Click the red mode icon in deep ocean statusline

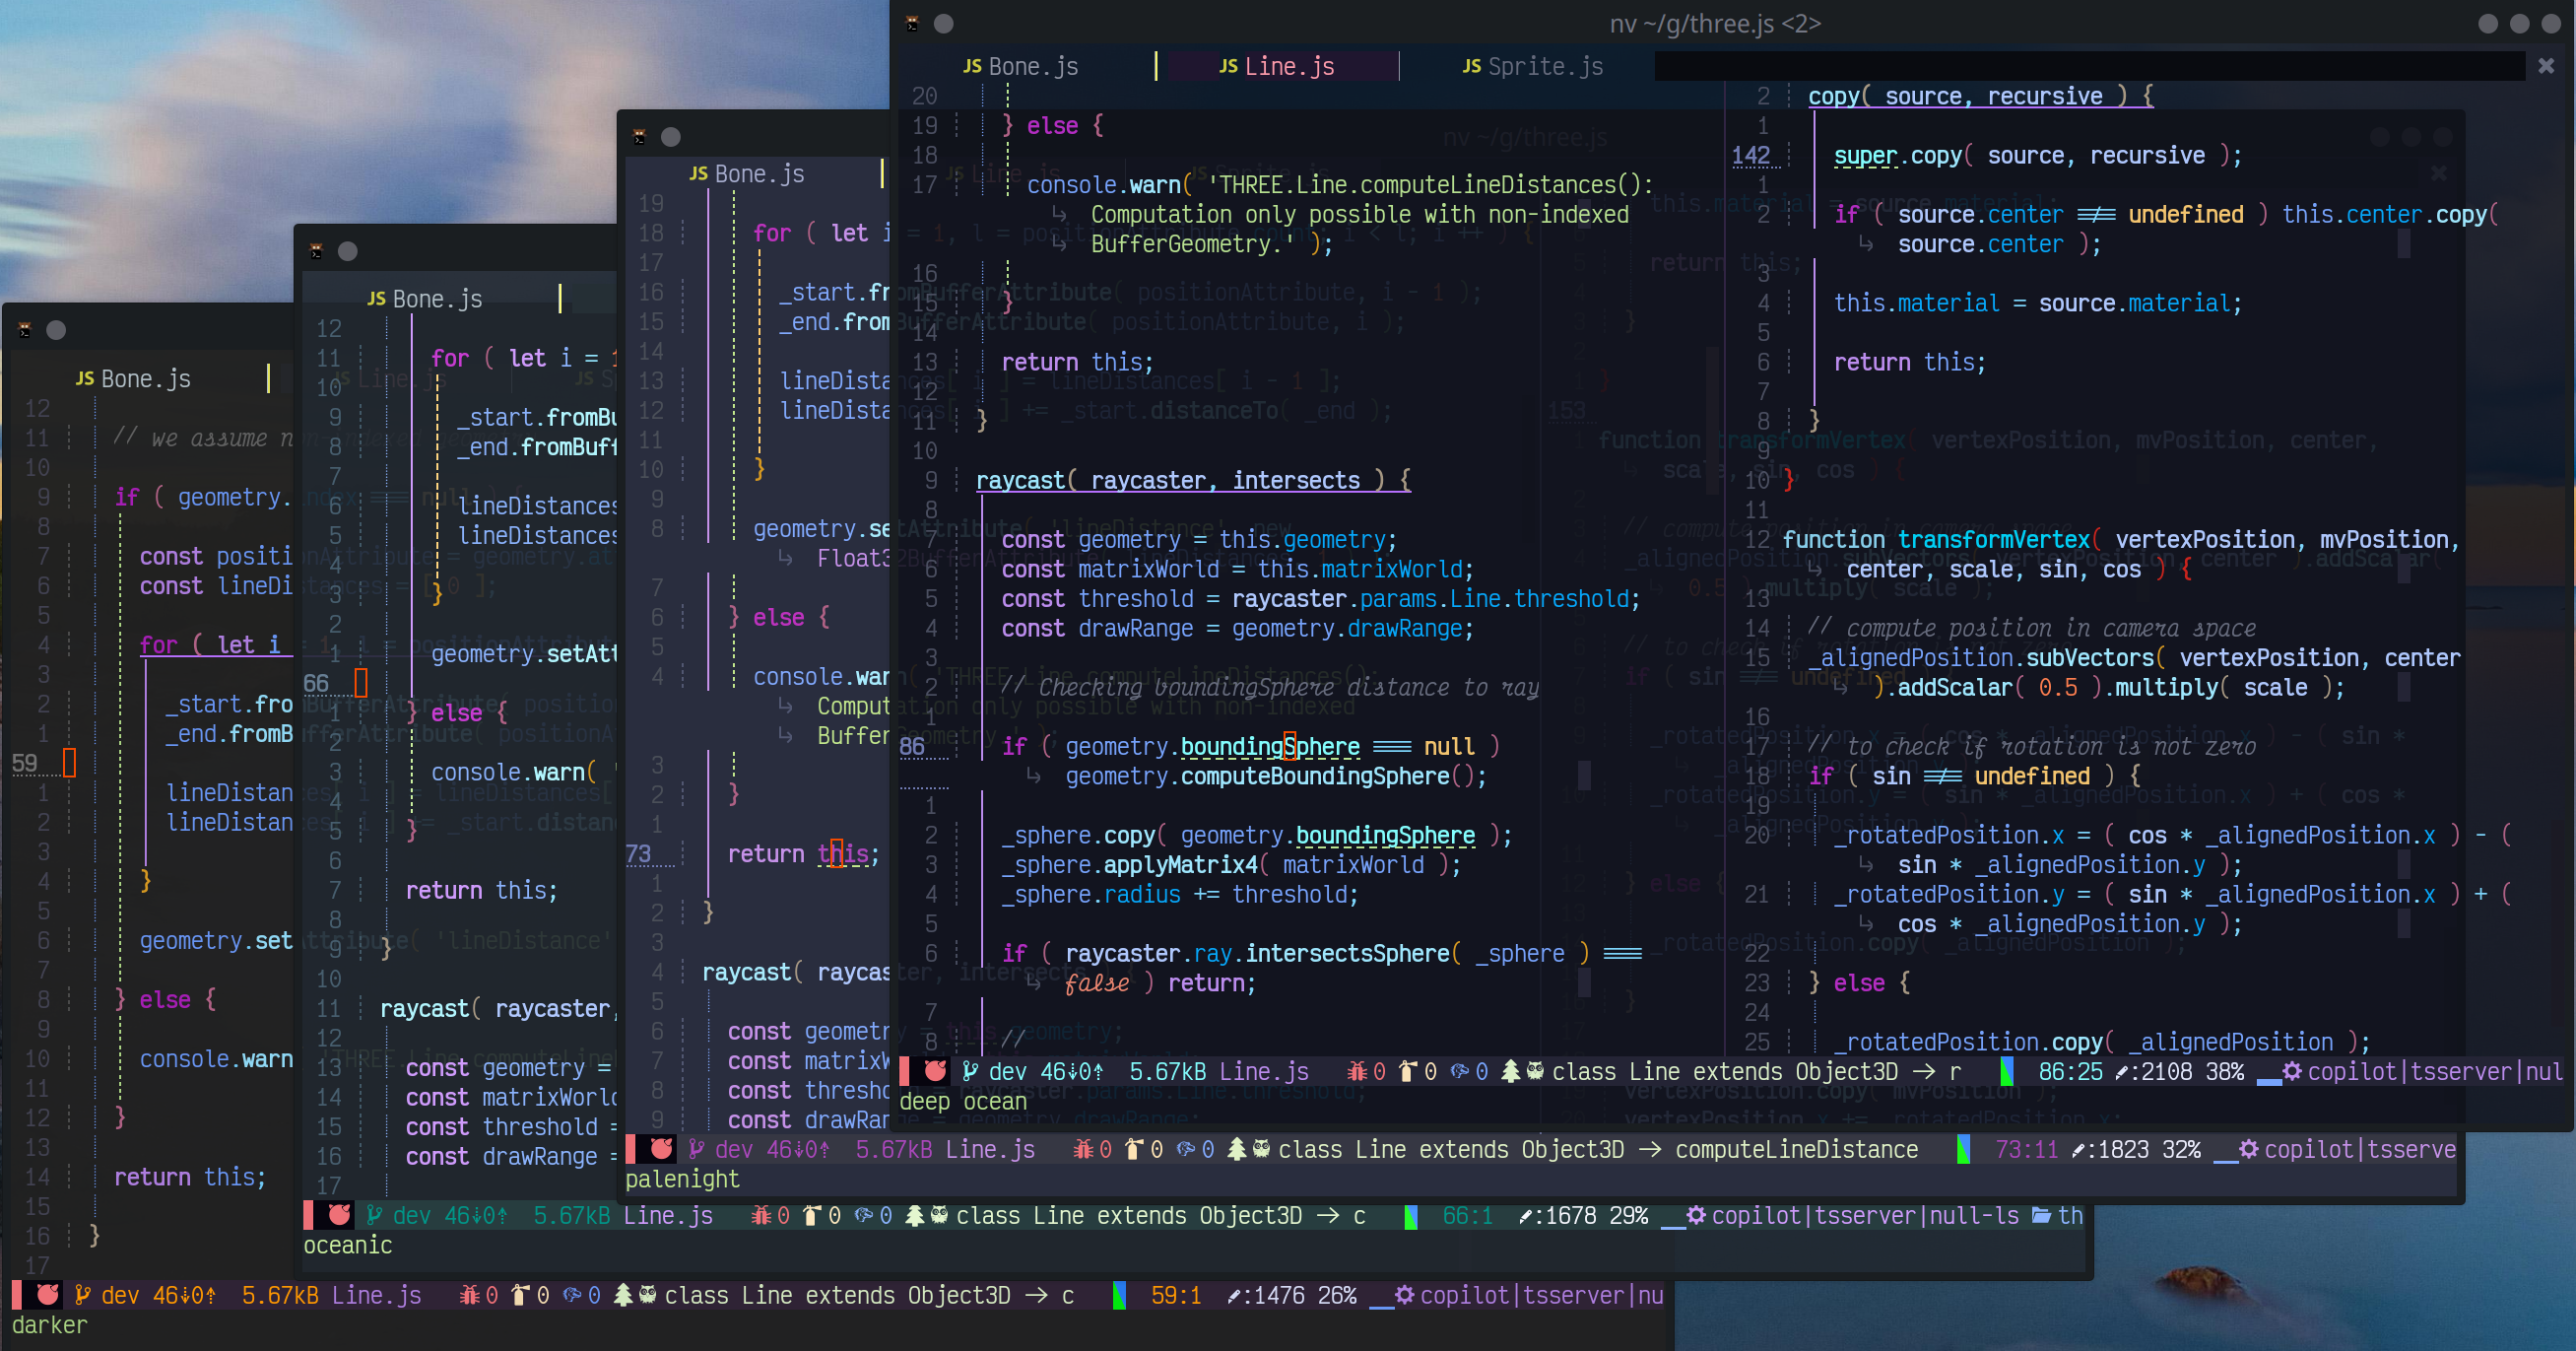click(935, 1071)
